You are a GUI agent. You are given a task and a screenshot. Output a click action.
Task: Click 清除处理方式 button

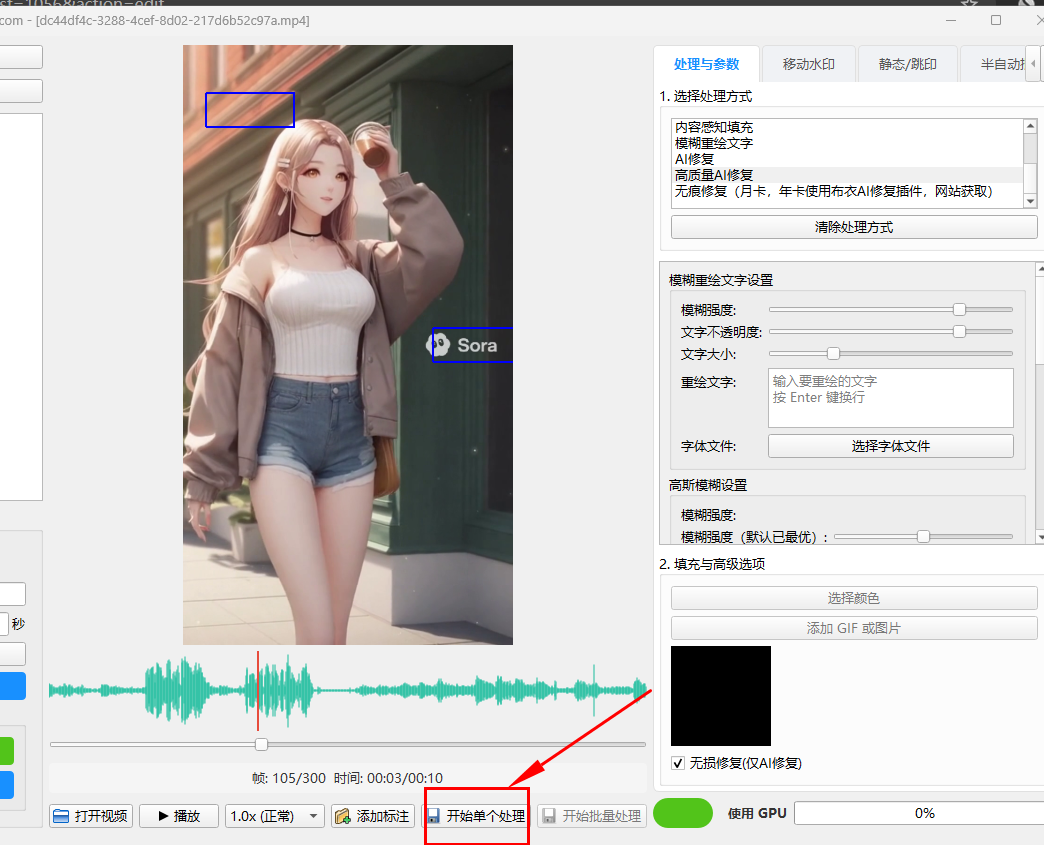[854, 227]
